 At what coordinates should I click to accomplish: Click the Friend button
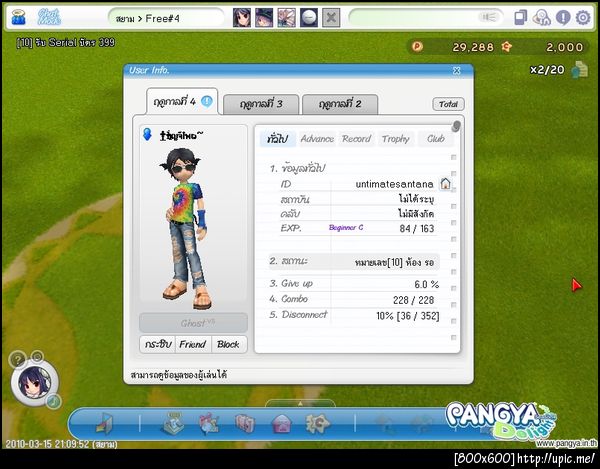(x=193, y=344)
